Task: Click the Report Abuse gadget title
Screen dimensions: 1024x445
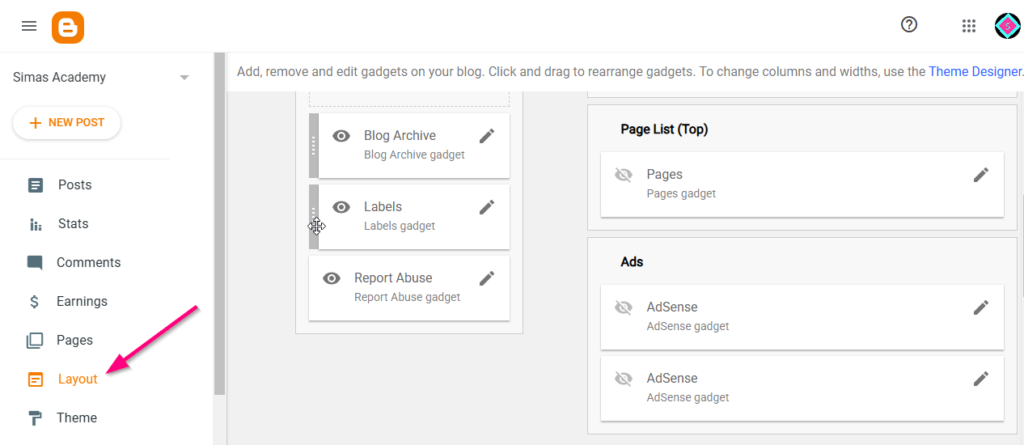Action: 393,278
